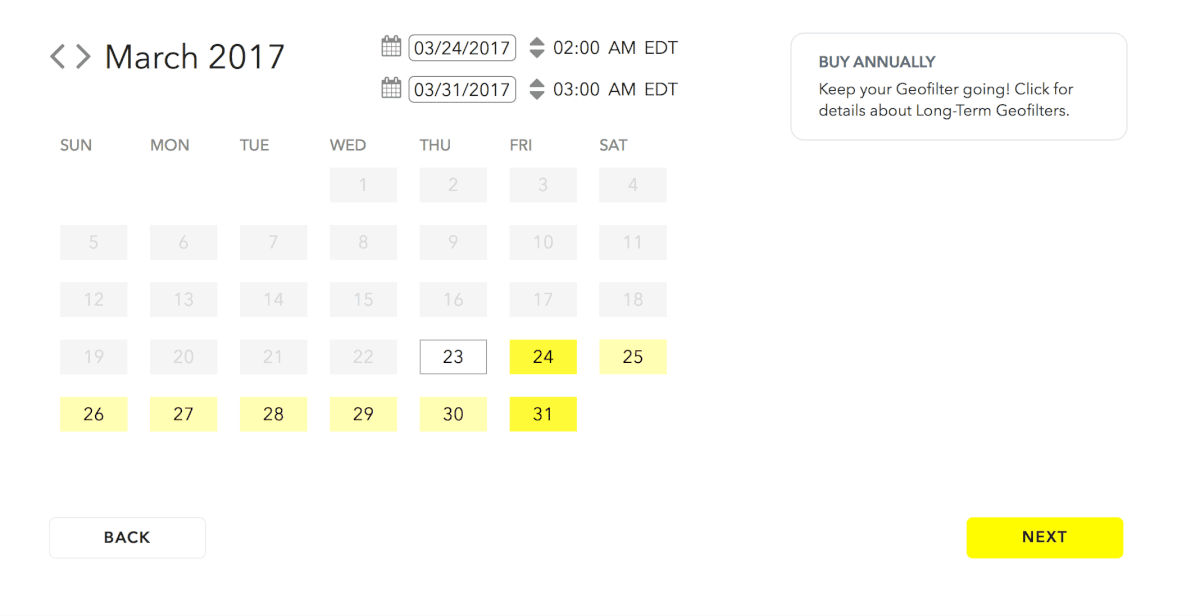
Task: Click the BACK button
Action: [127, 537]
